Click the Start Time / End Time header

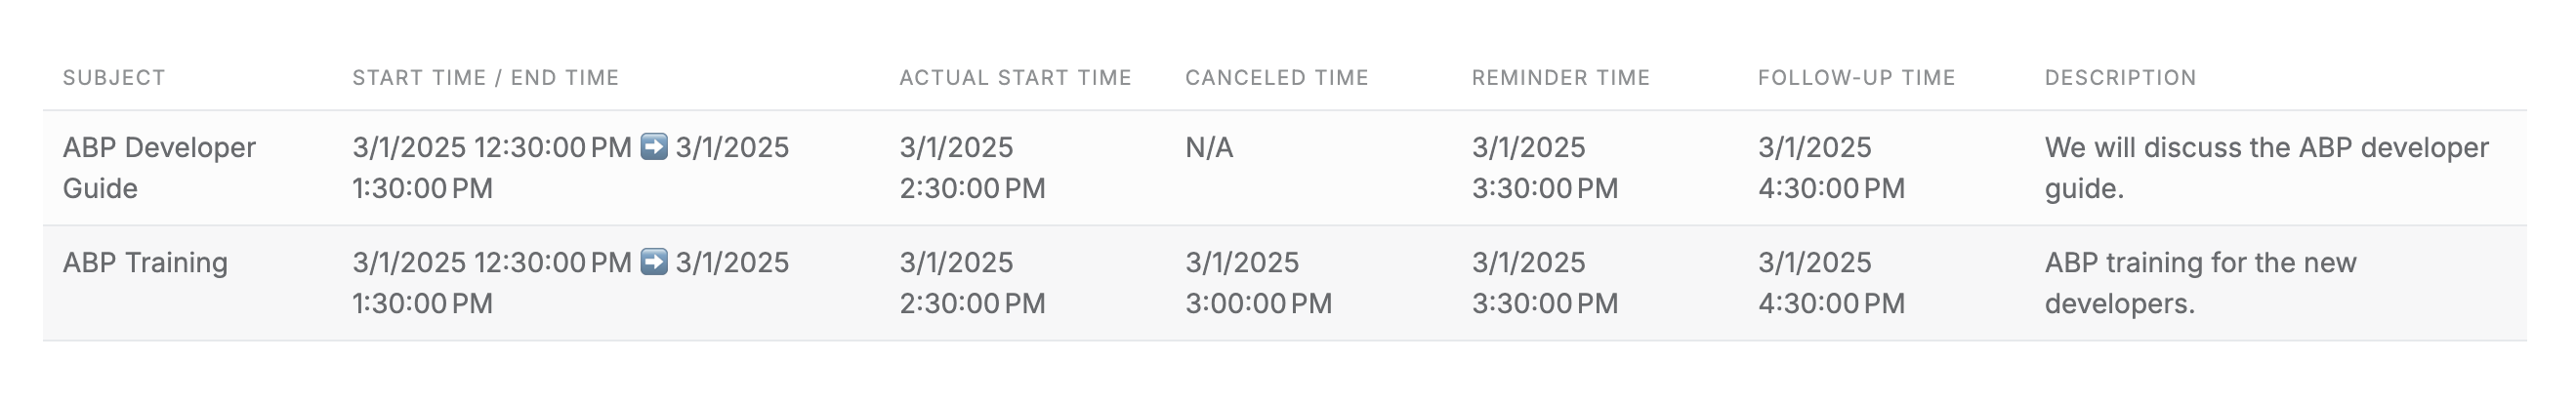pos(485,78)
